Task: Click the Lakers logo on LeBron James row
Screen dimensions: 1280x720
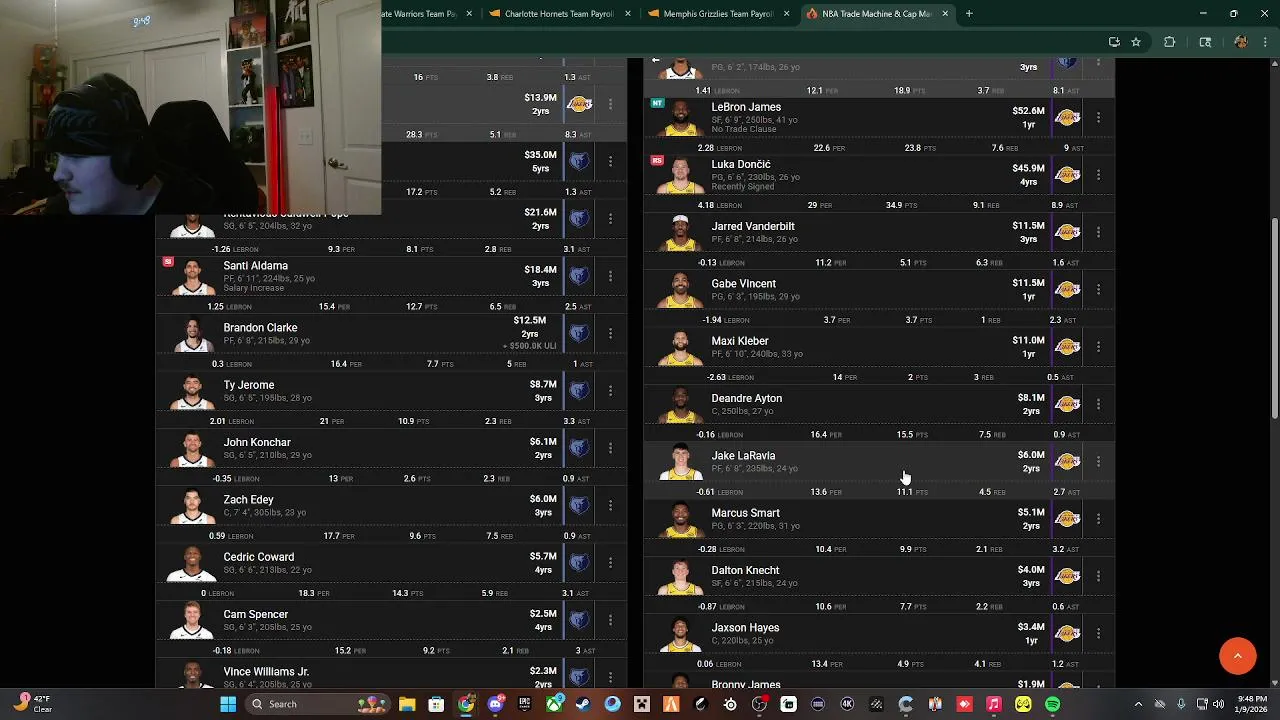Action: pyautogui.click(x=1068, y=118)
